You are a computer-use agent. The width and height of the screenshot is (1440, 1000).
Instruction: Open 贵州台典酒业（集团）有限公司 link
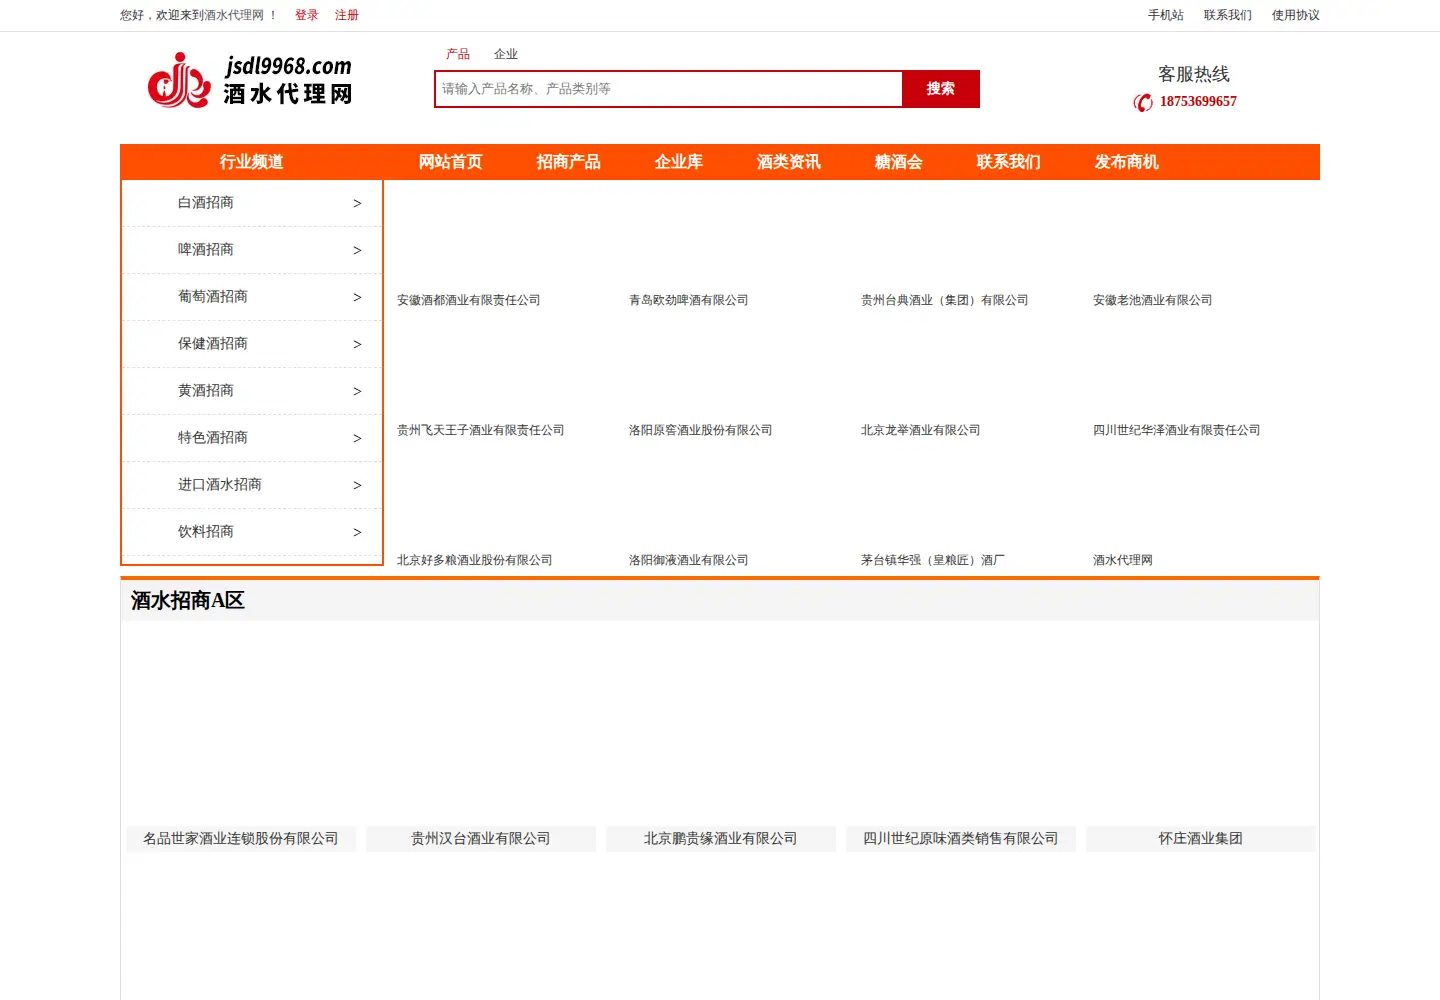pos(945,300)
